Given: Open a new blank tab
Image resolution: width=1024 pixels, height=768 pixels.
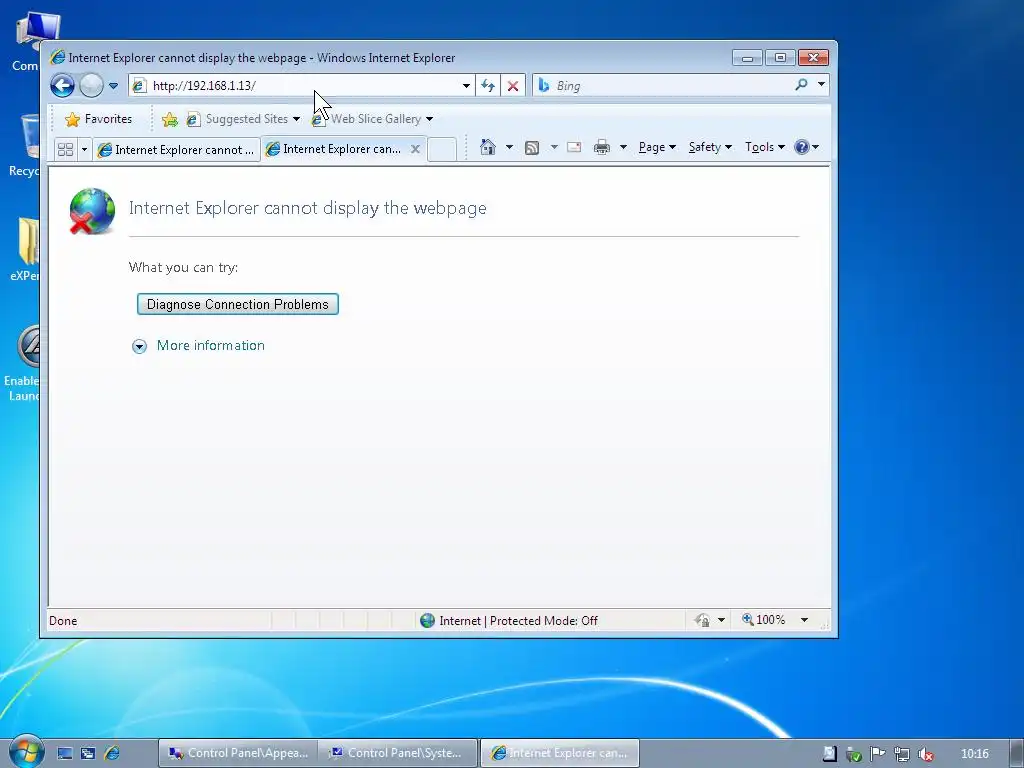Looking at the screenshot, I should [x=442, y=150].
